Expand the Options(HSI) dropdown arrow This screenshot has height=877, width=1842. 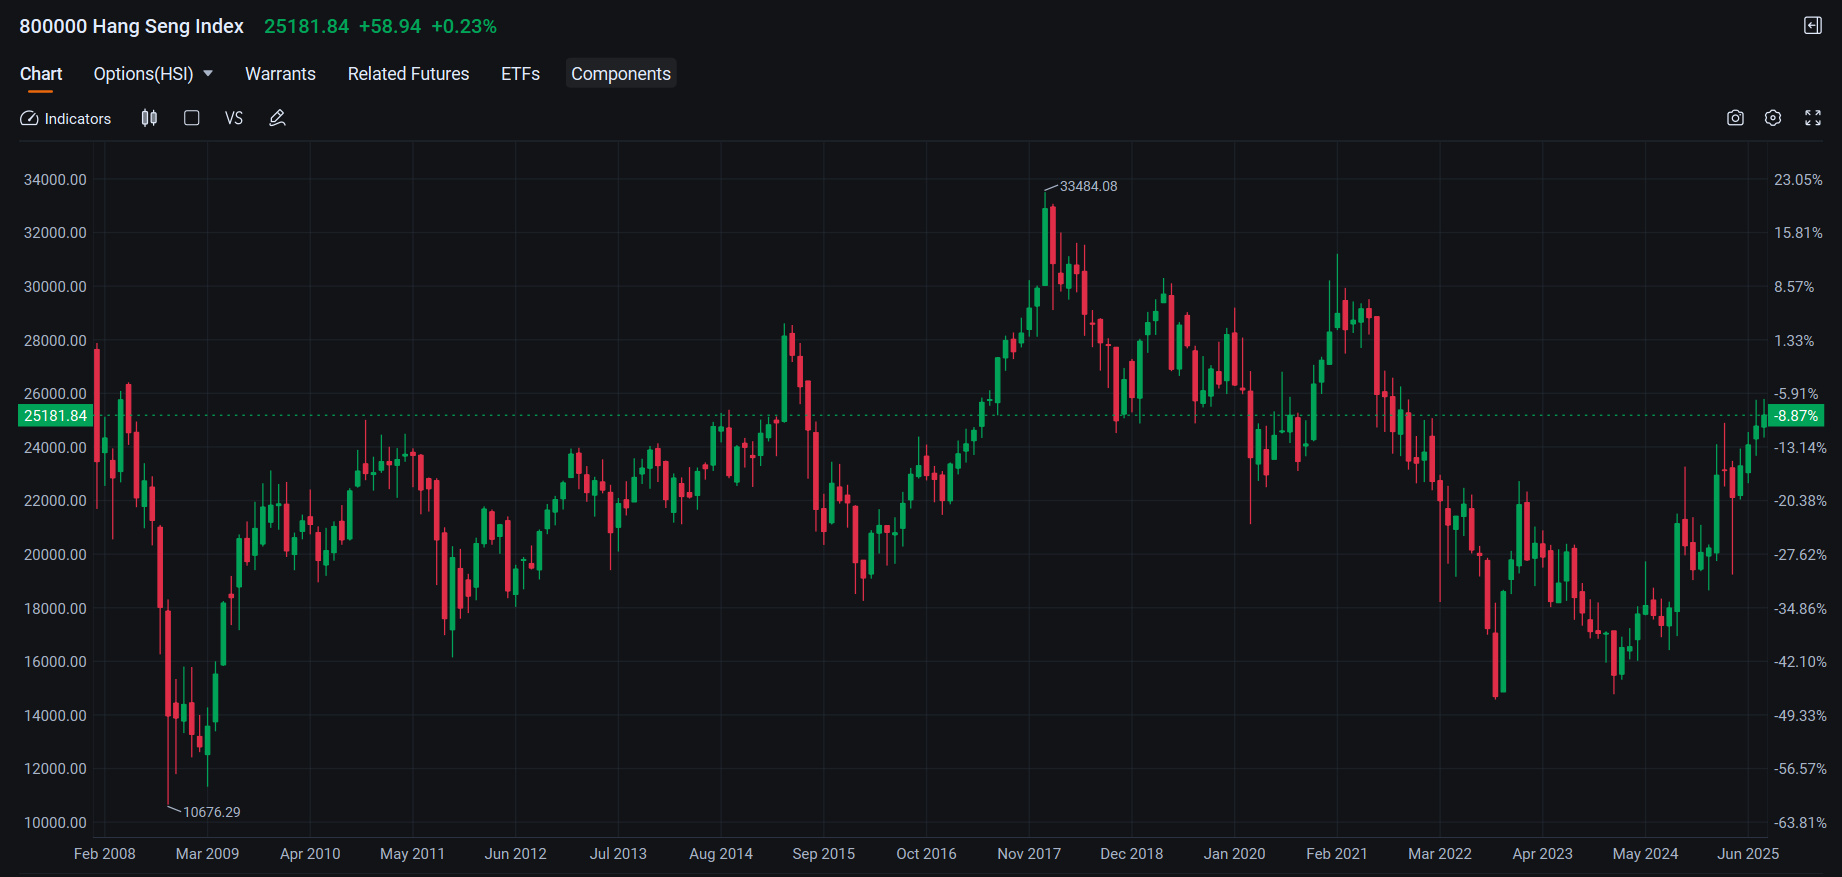208,74
